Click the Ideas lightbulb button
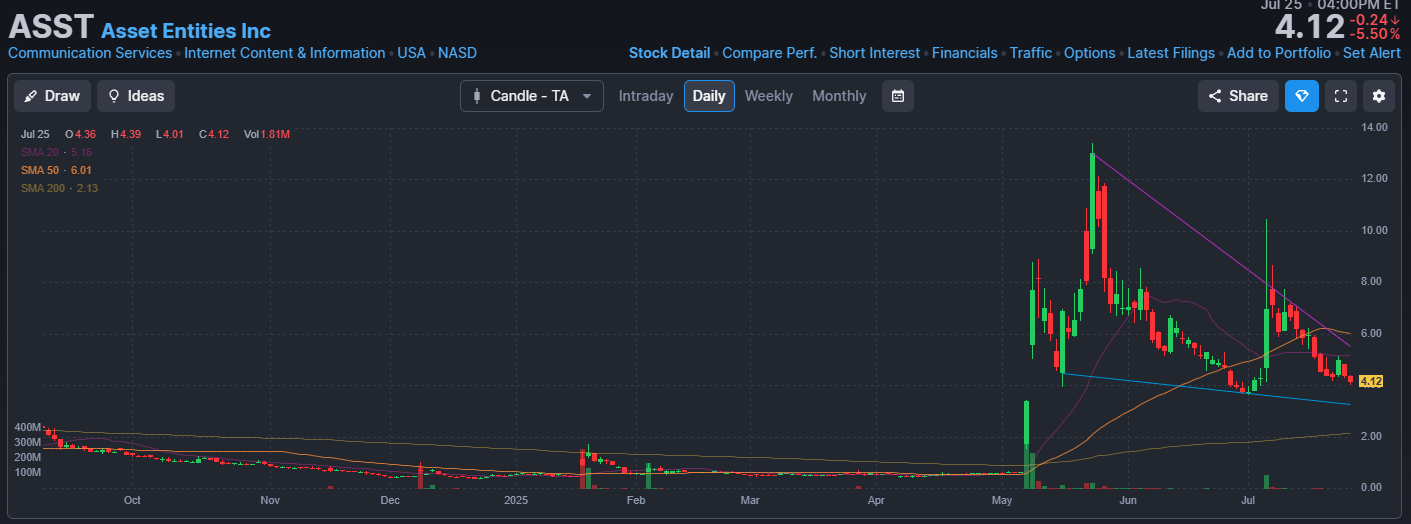Viewport: 1411px width, 524px height. point(136,96)
